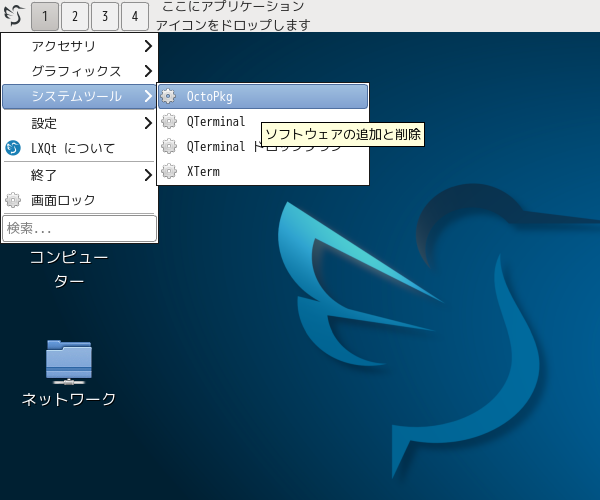Click the gear icon beside QTerminal

(x=168, y=122)
